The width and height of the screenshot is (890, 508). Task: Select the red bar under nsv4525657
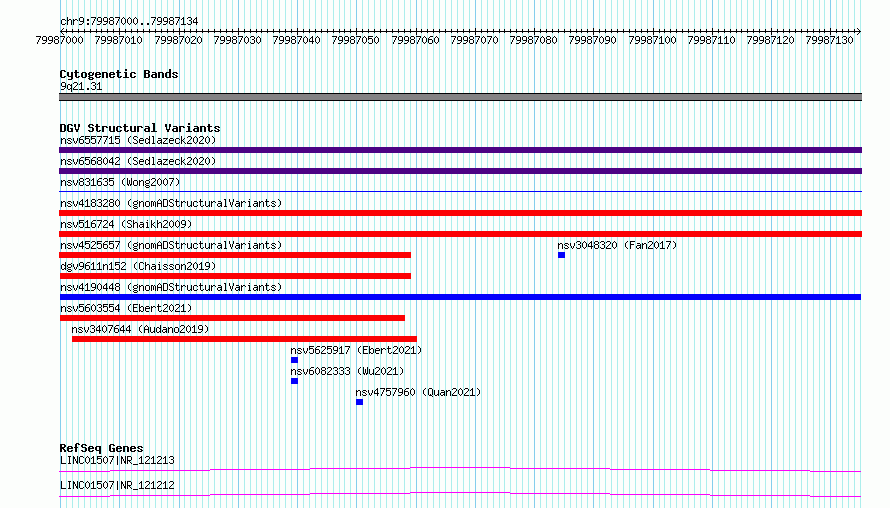pos(235,255)
